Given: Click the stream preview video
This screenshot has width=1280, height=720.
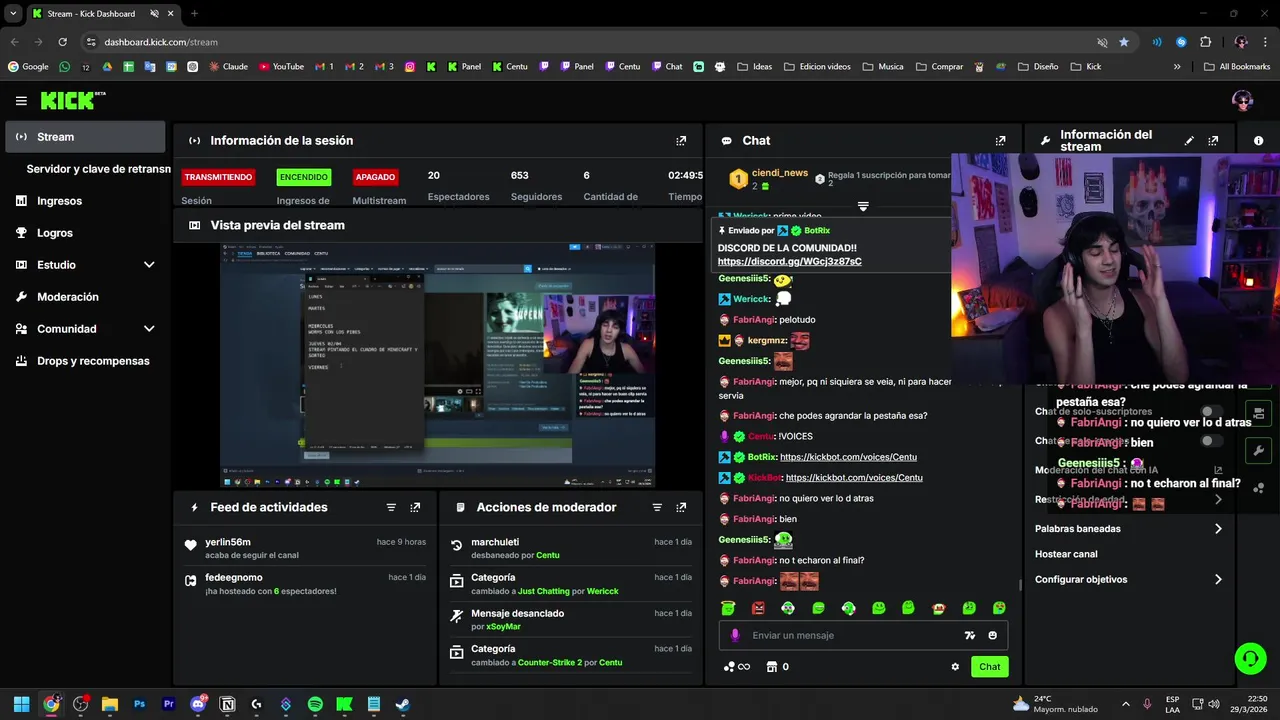Looking at the screenshot, I should tap(437, 365).
